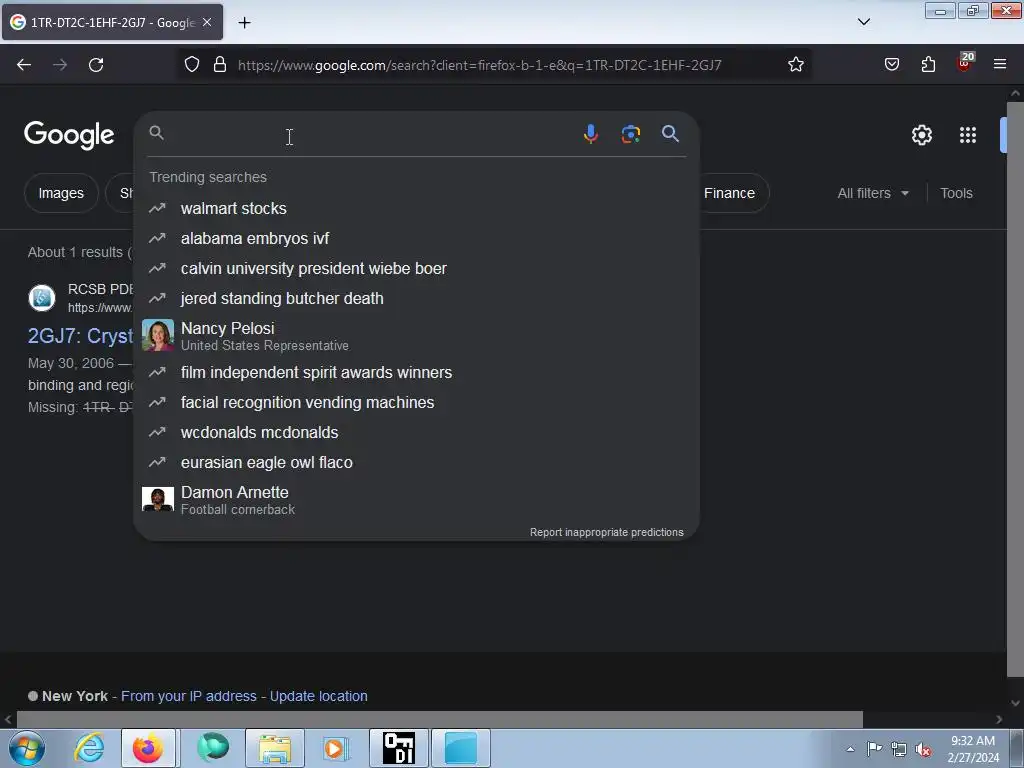This screenshot has width=1024, height=768.
Task: Choose the 'walmart stocks' suggestion
Action: [416, 208]
